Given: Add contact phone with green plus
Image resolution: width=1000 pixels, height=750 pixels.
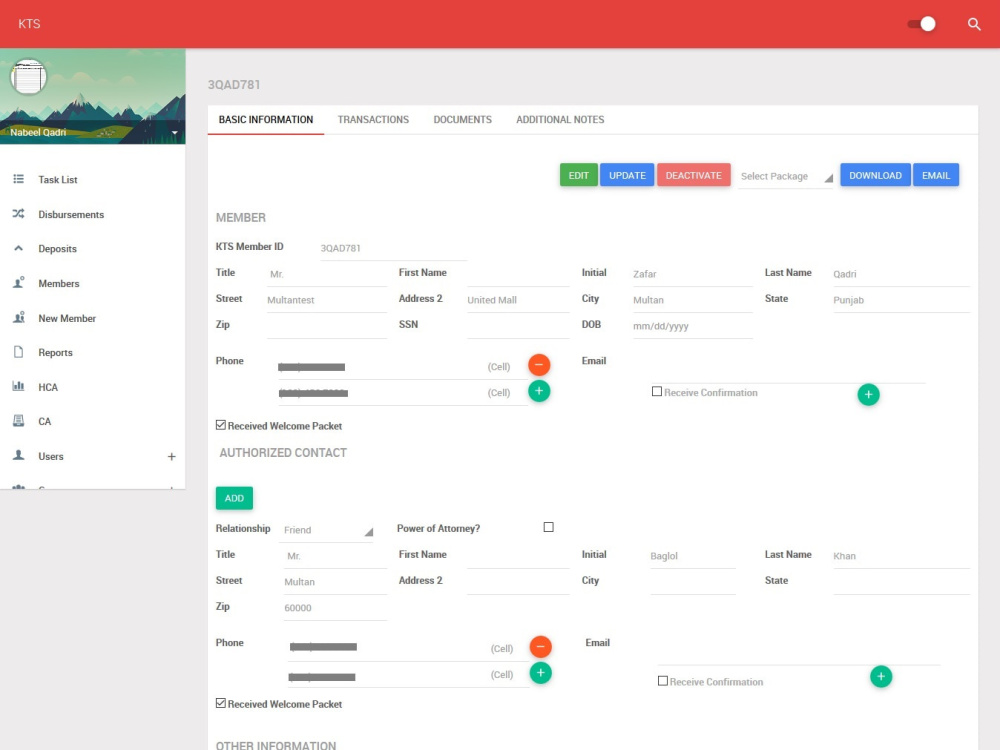Looking at the screenshot, I should point(540,673).
